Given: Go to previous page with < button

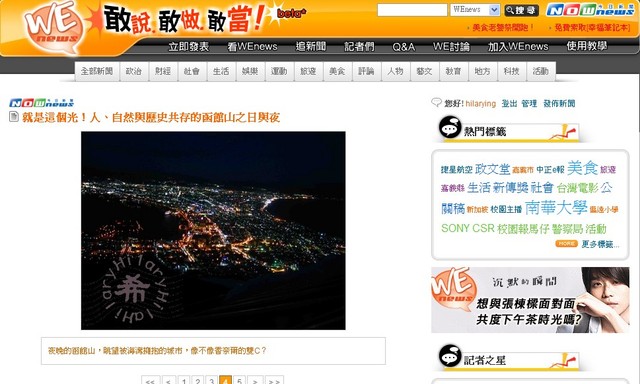Looking at the screenshot, I should tap(169, 380).
